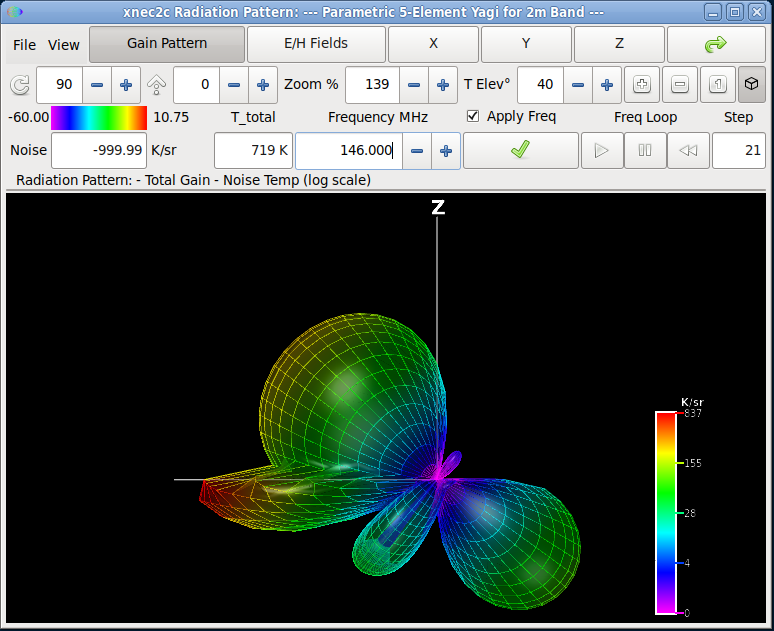Screen dimensions: 774x631
Task: Toggle the Gain Pattern button
Action: coord(167,44)
